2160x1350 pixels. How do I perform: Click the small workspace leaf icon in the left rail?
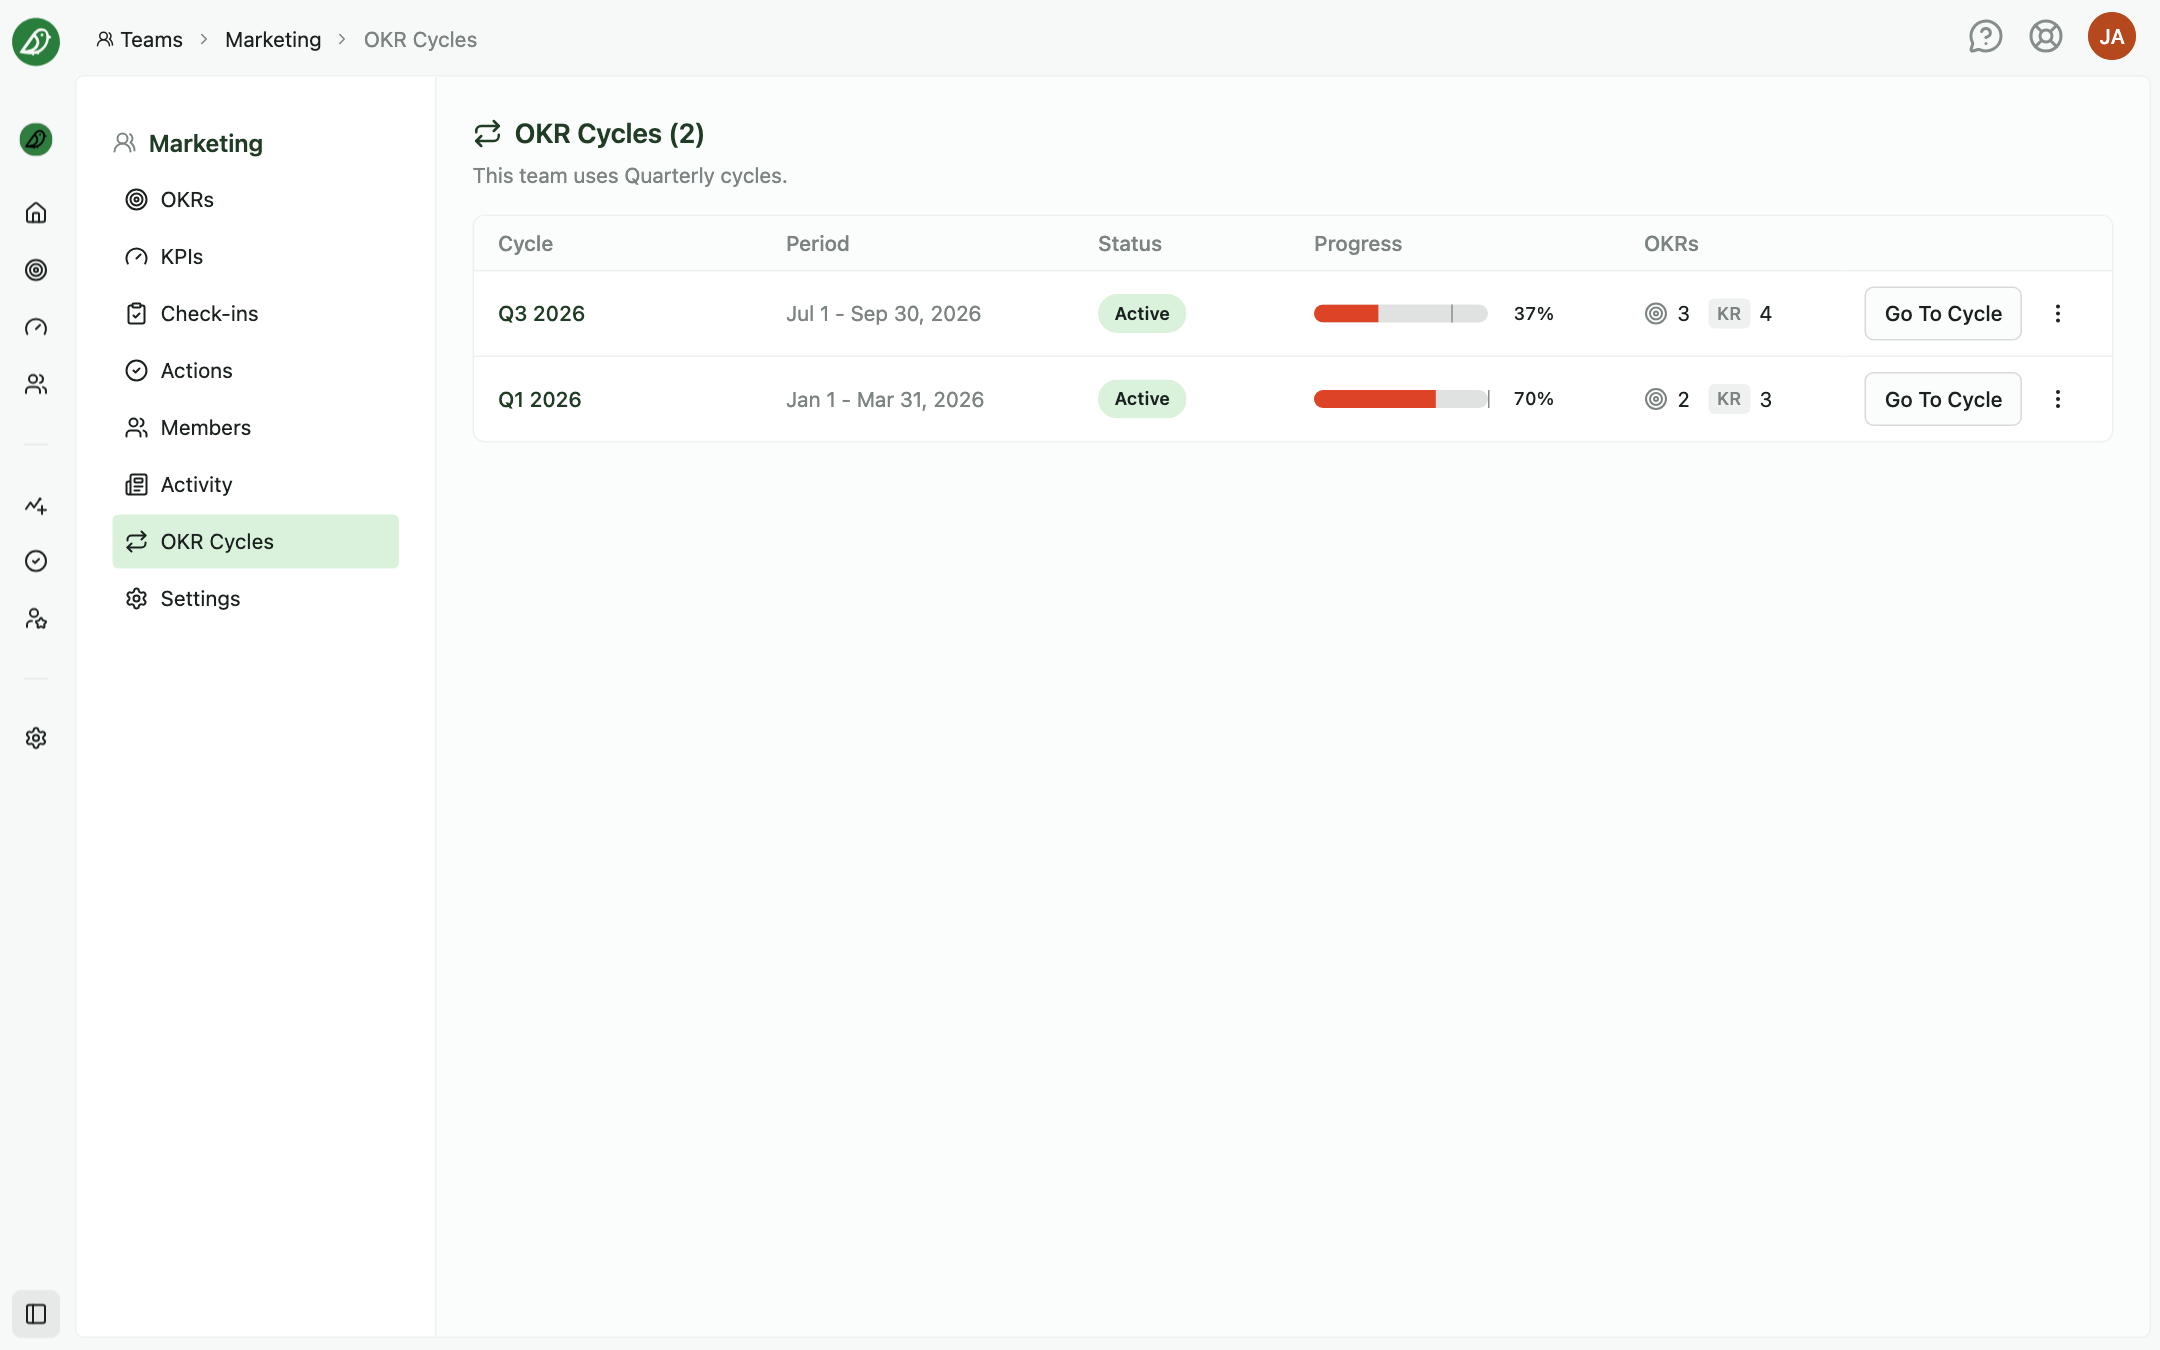[x=36, y=139]
